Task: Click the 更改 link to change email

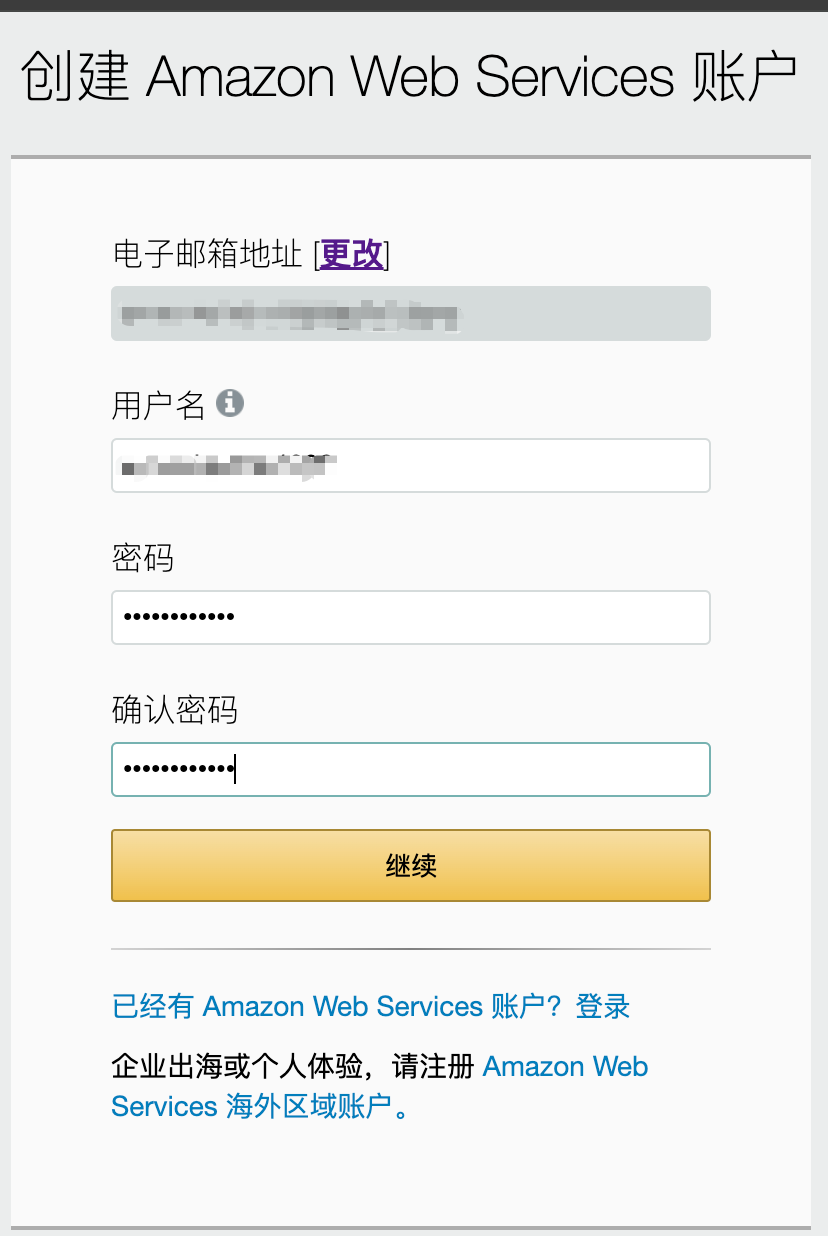Action: tap(352, 254)
